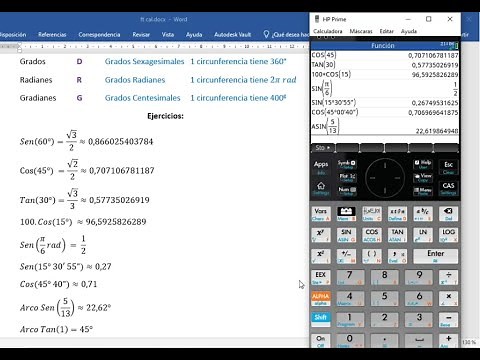Open the Máscaras menu in HP Prime
This screenshot has width=480, height=360.
(361, 31)
